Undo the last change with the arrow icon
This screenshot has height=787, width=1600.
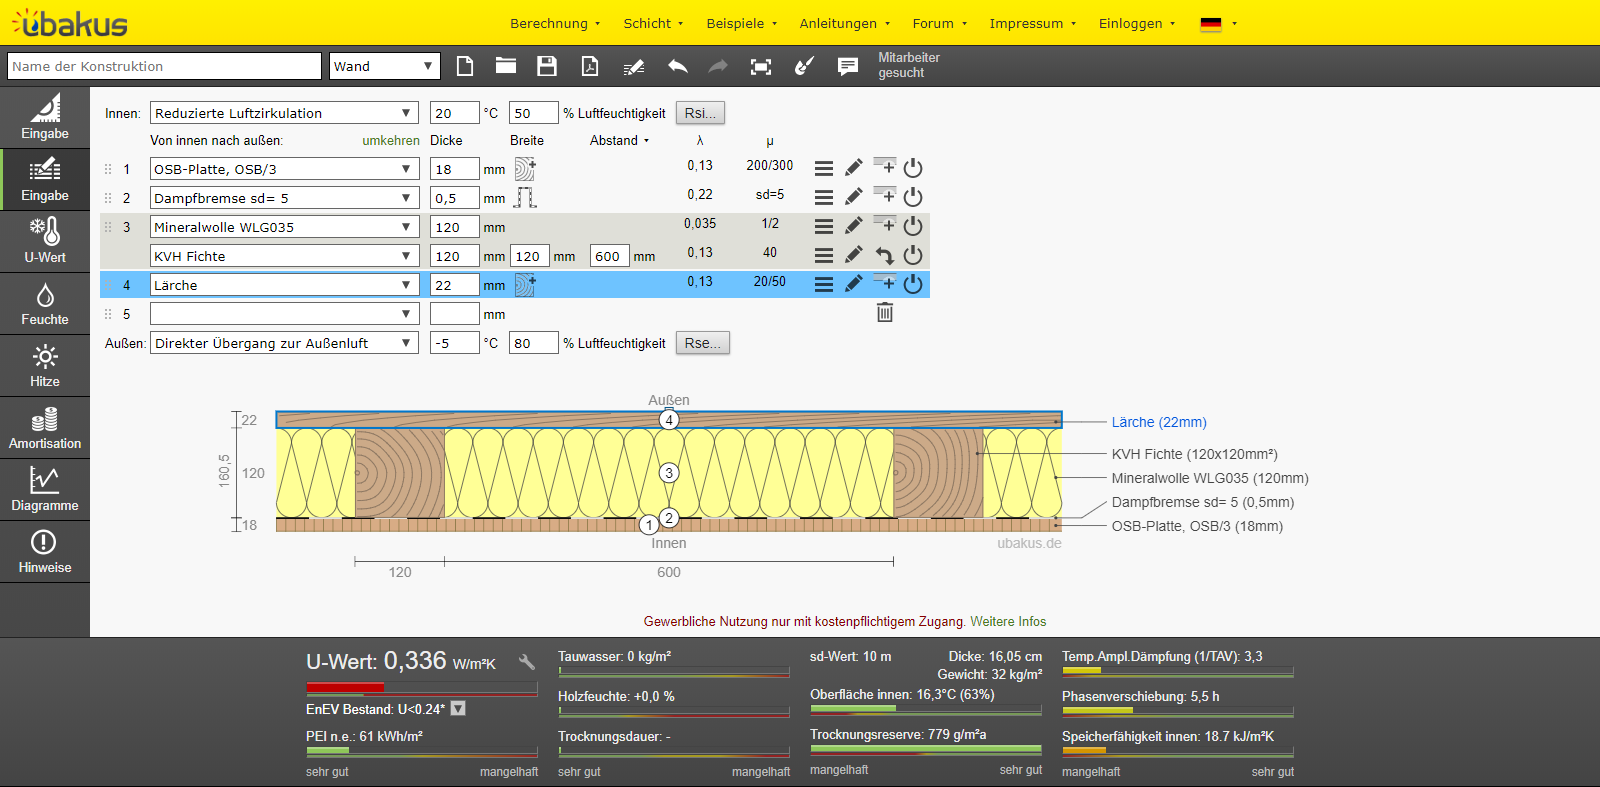point(677,66)
